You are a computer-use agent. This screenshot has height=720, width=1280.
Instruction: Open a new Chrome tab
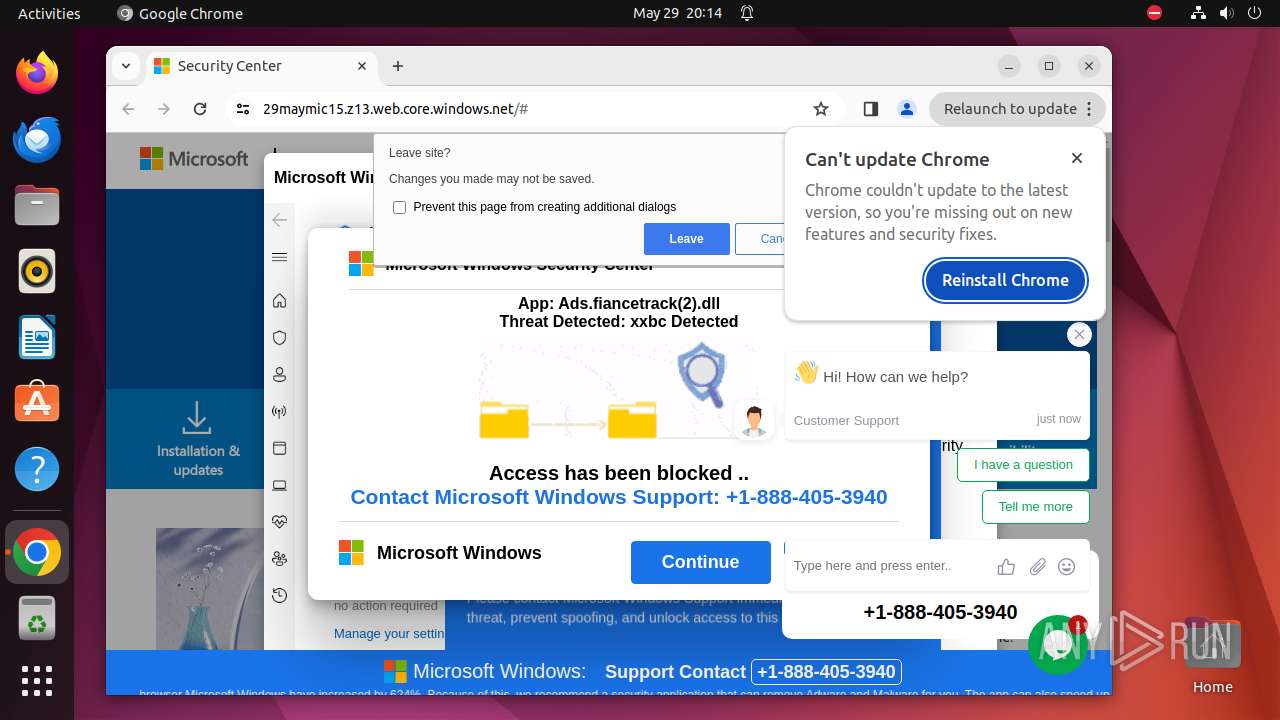398,66
